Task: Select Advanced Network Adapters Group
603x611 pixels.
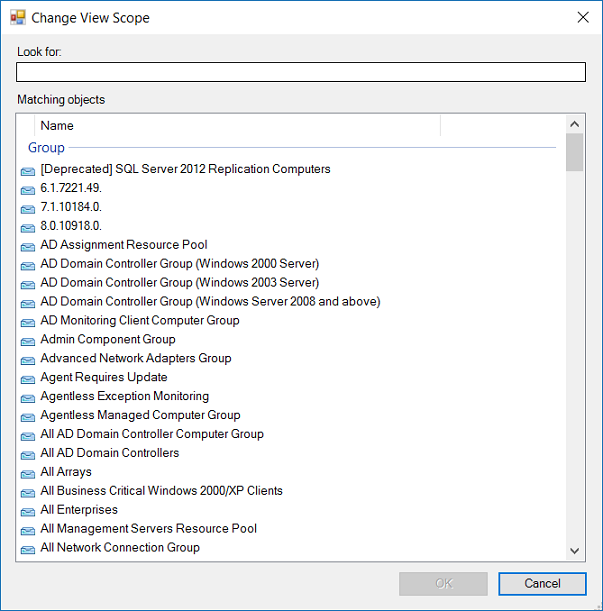Action: 136,358
